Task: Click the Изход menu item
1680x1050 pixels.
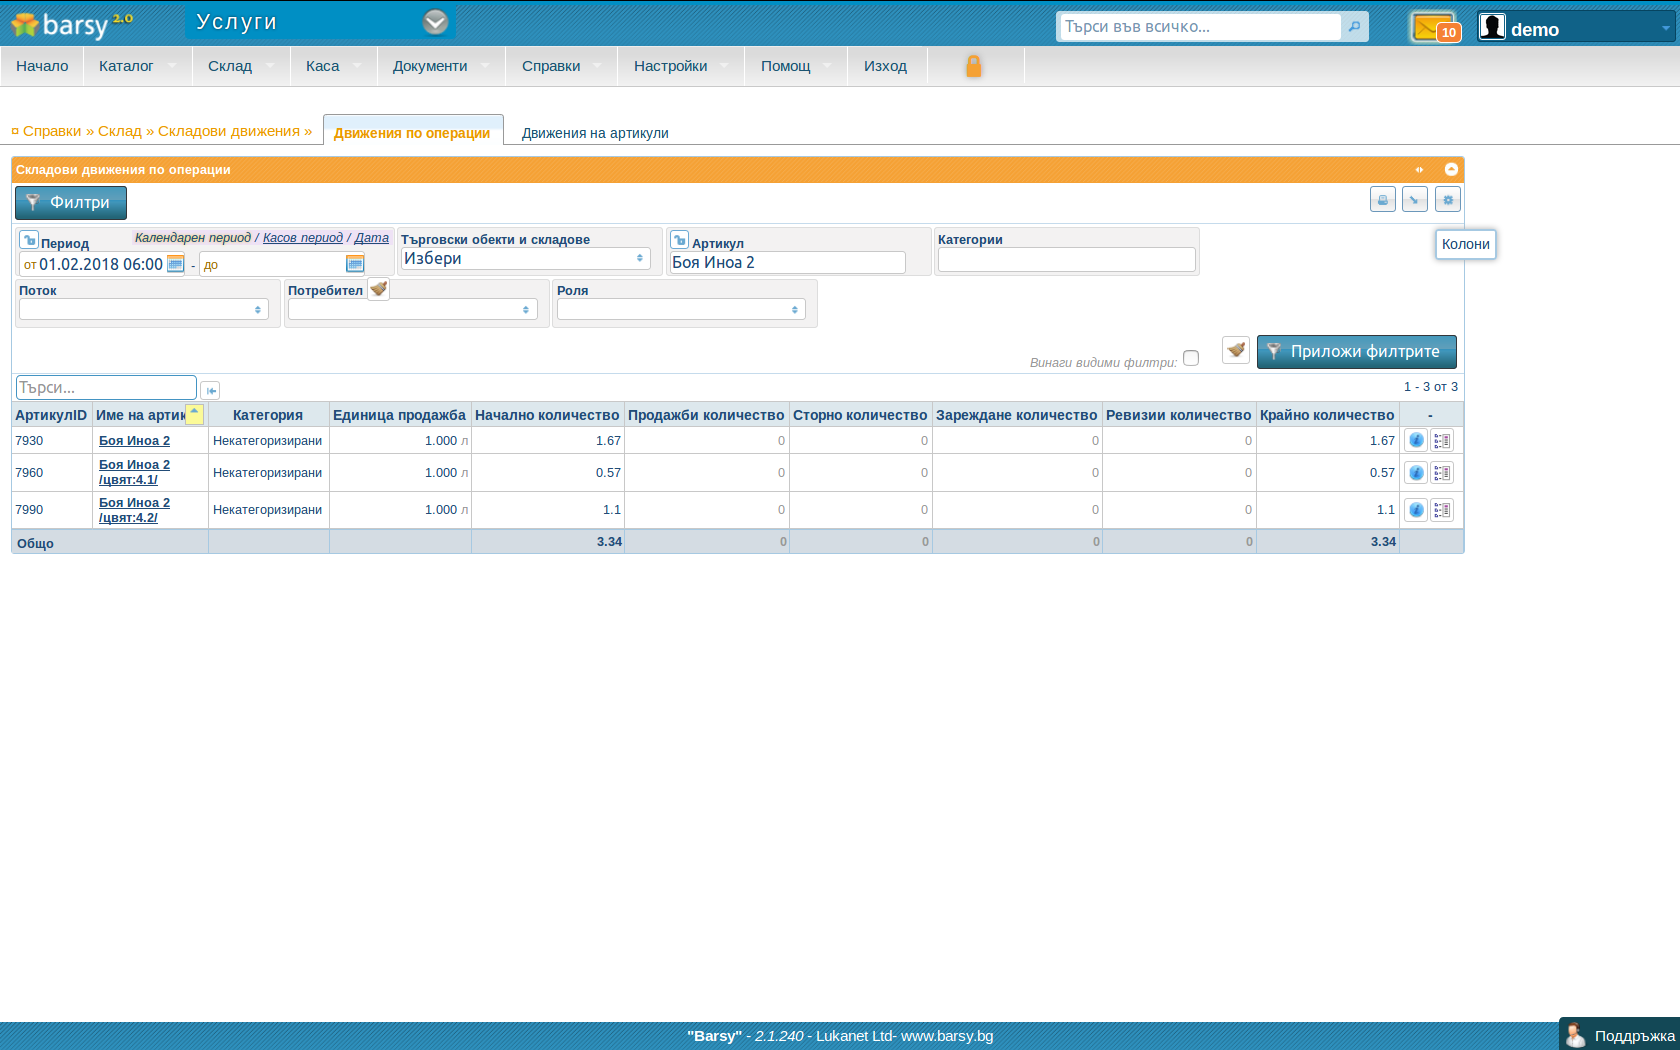Action: pos(885,66)
